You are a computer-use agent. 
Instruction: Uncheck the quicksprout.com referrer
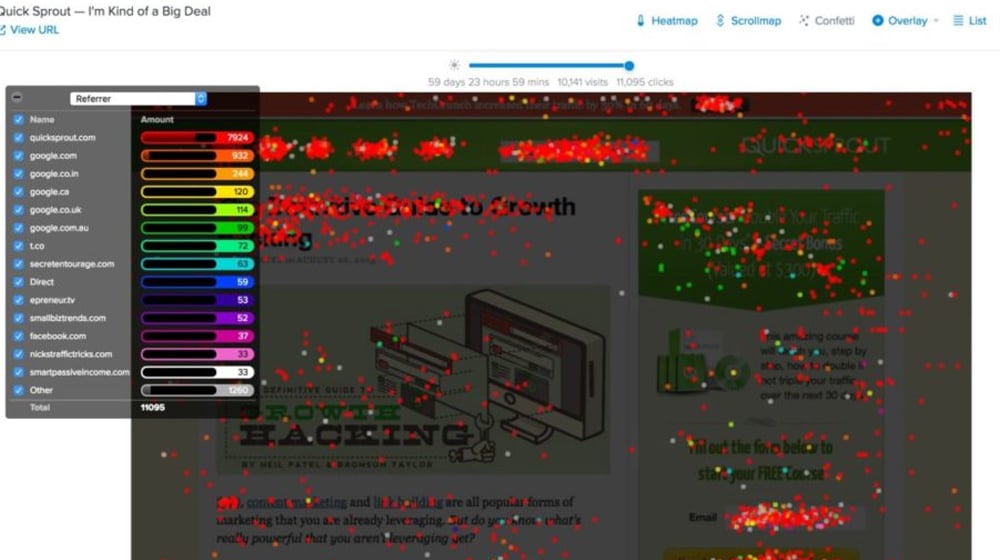18,137
